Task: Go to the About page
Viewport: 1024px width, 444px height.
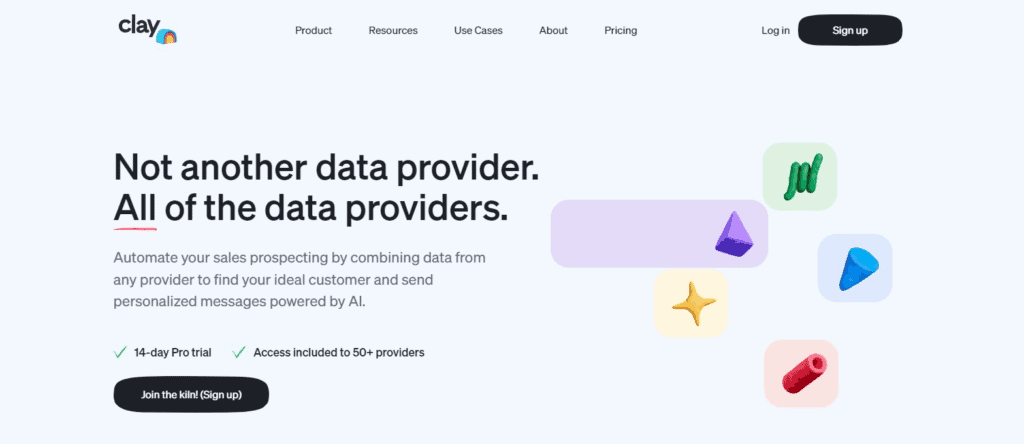Action: pos(553,31)
